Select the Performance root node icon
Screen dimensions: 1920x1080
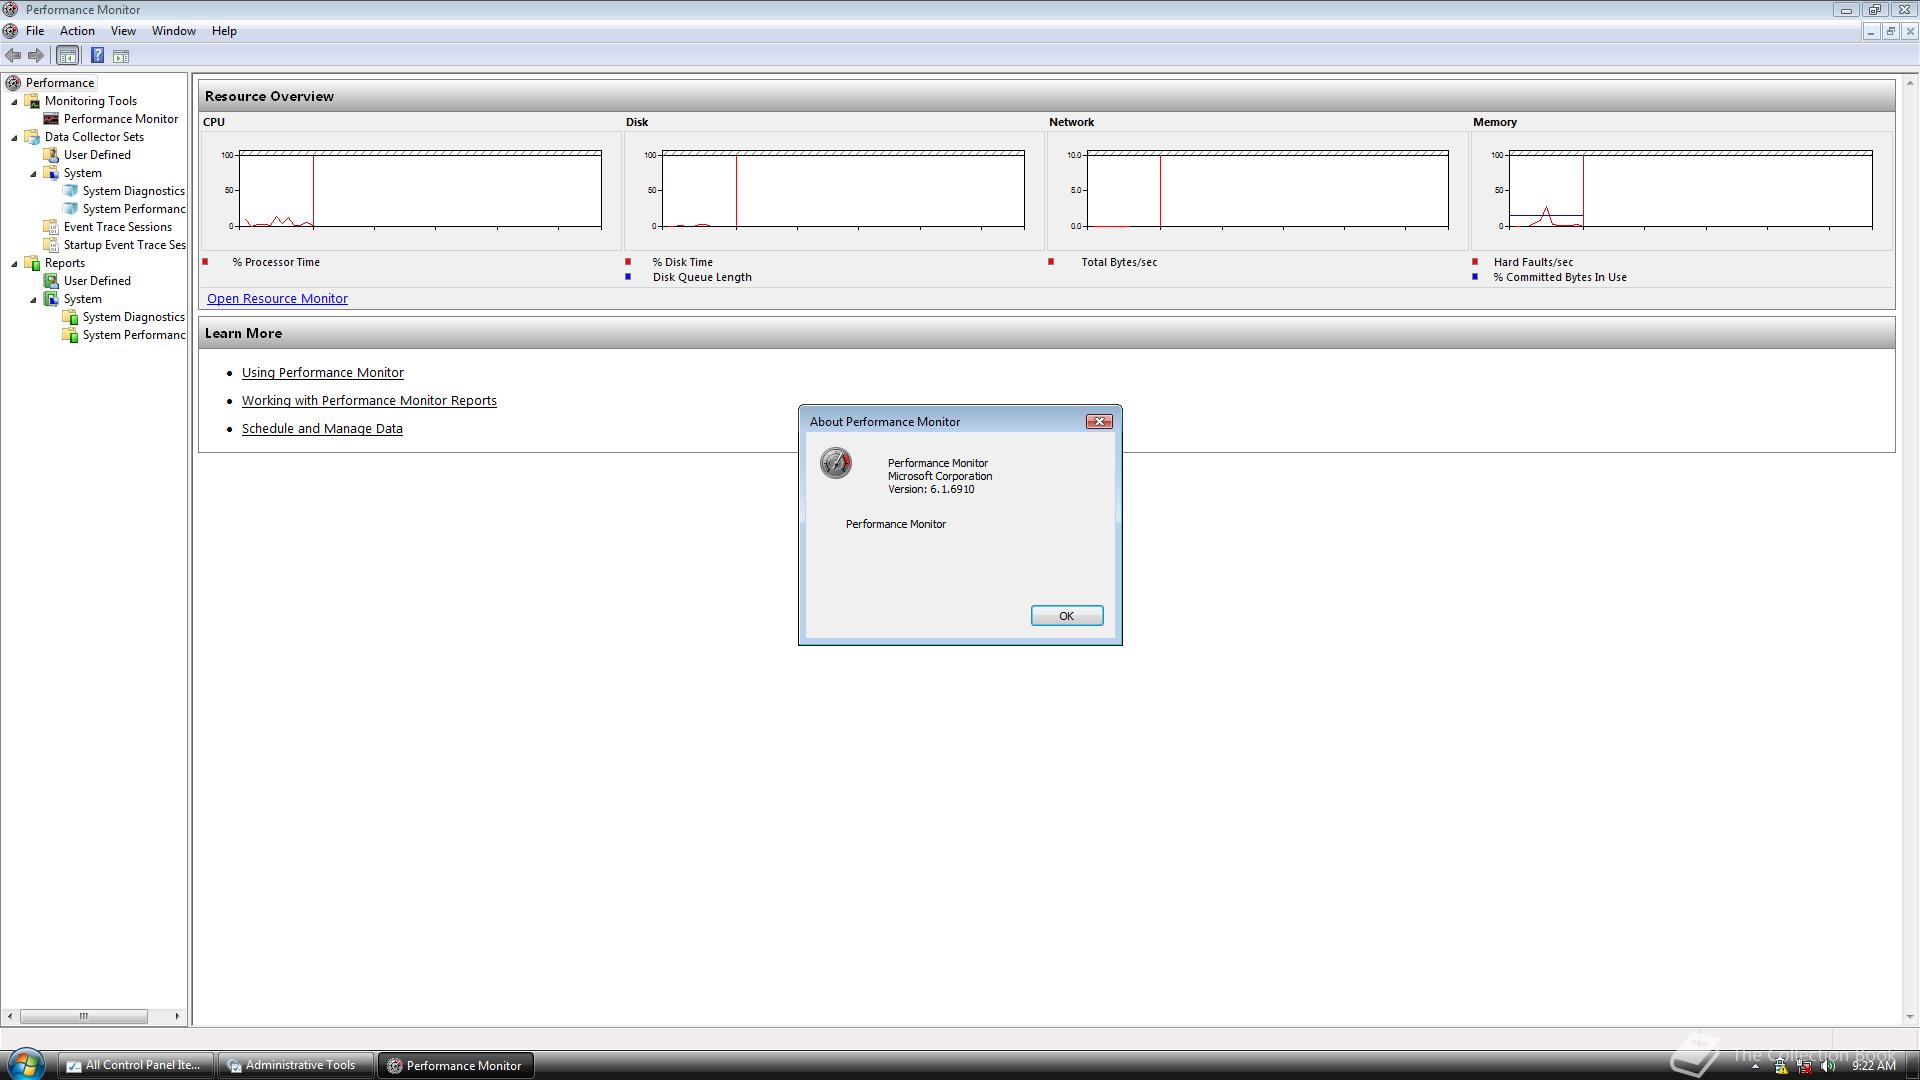point(13,83)
